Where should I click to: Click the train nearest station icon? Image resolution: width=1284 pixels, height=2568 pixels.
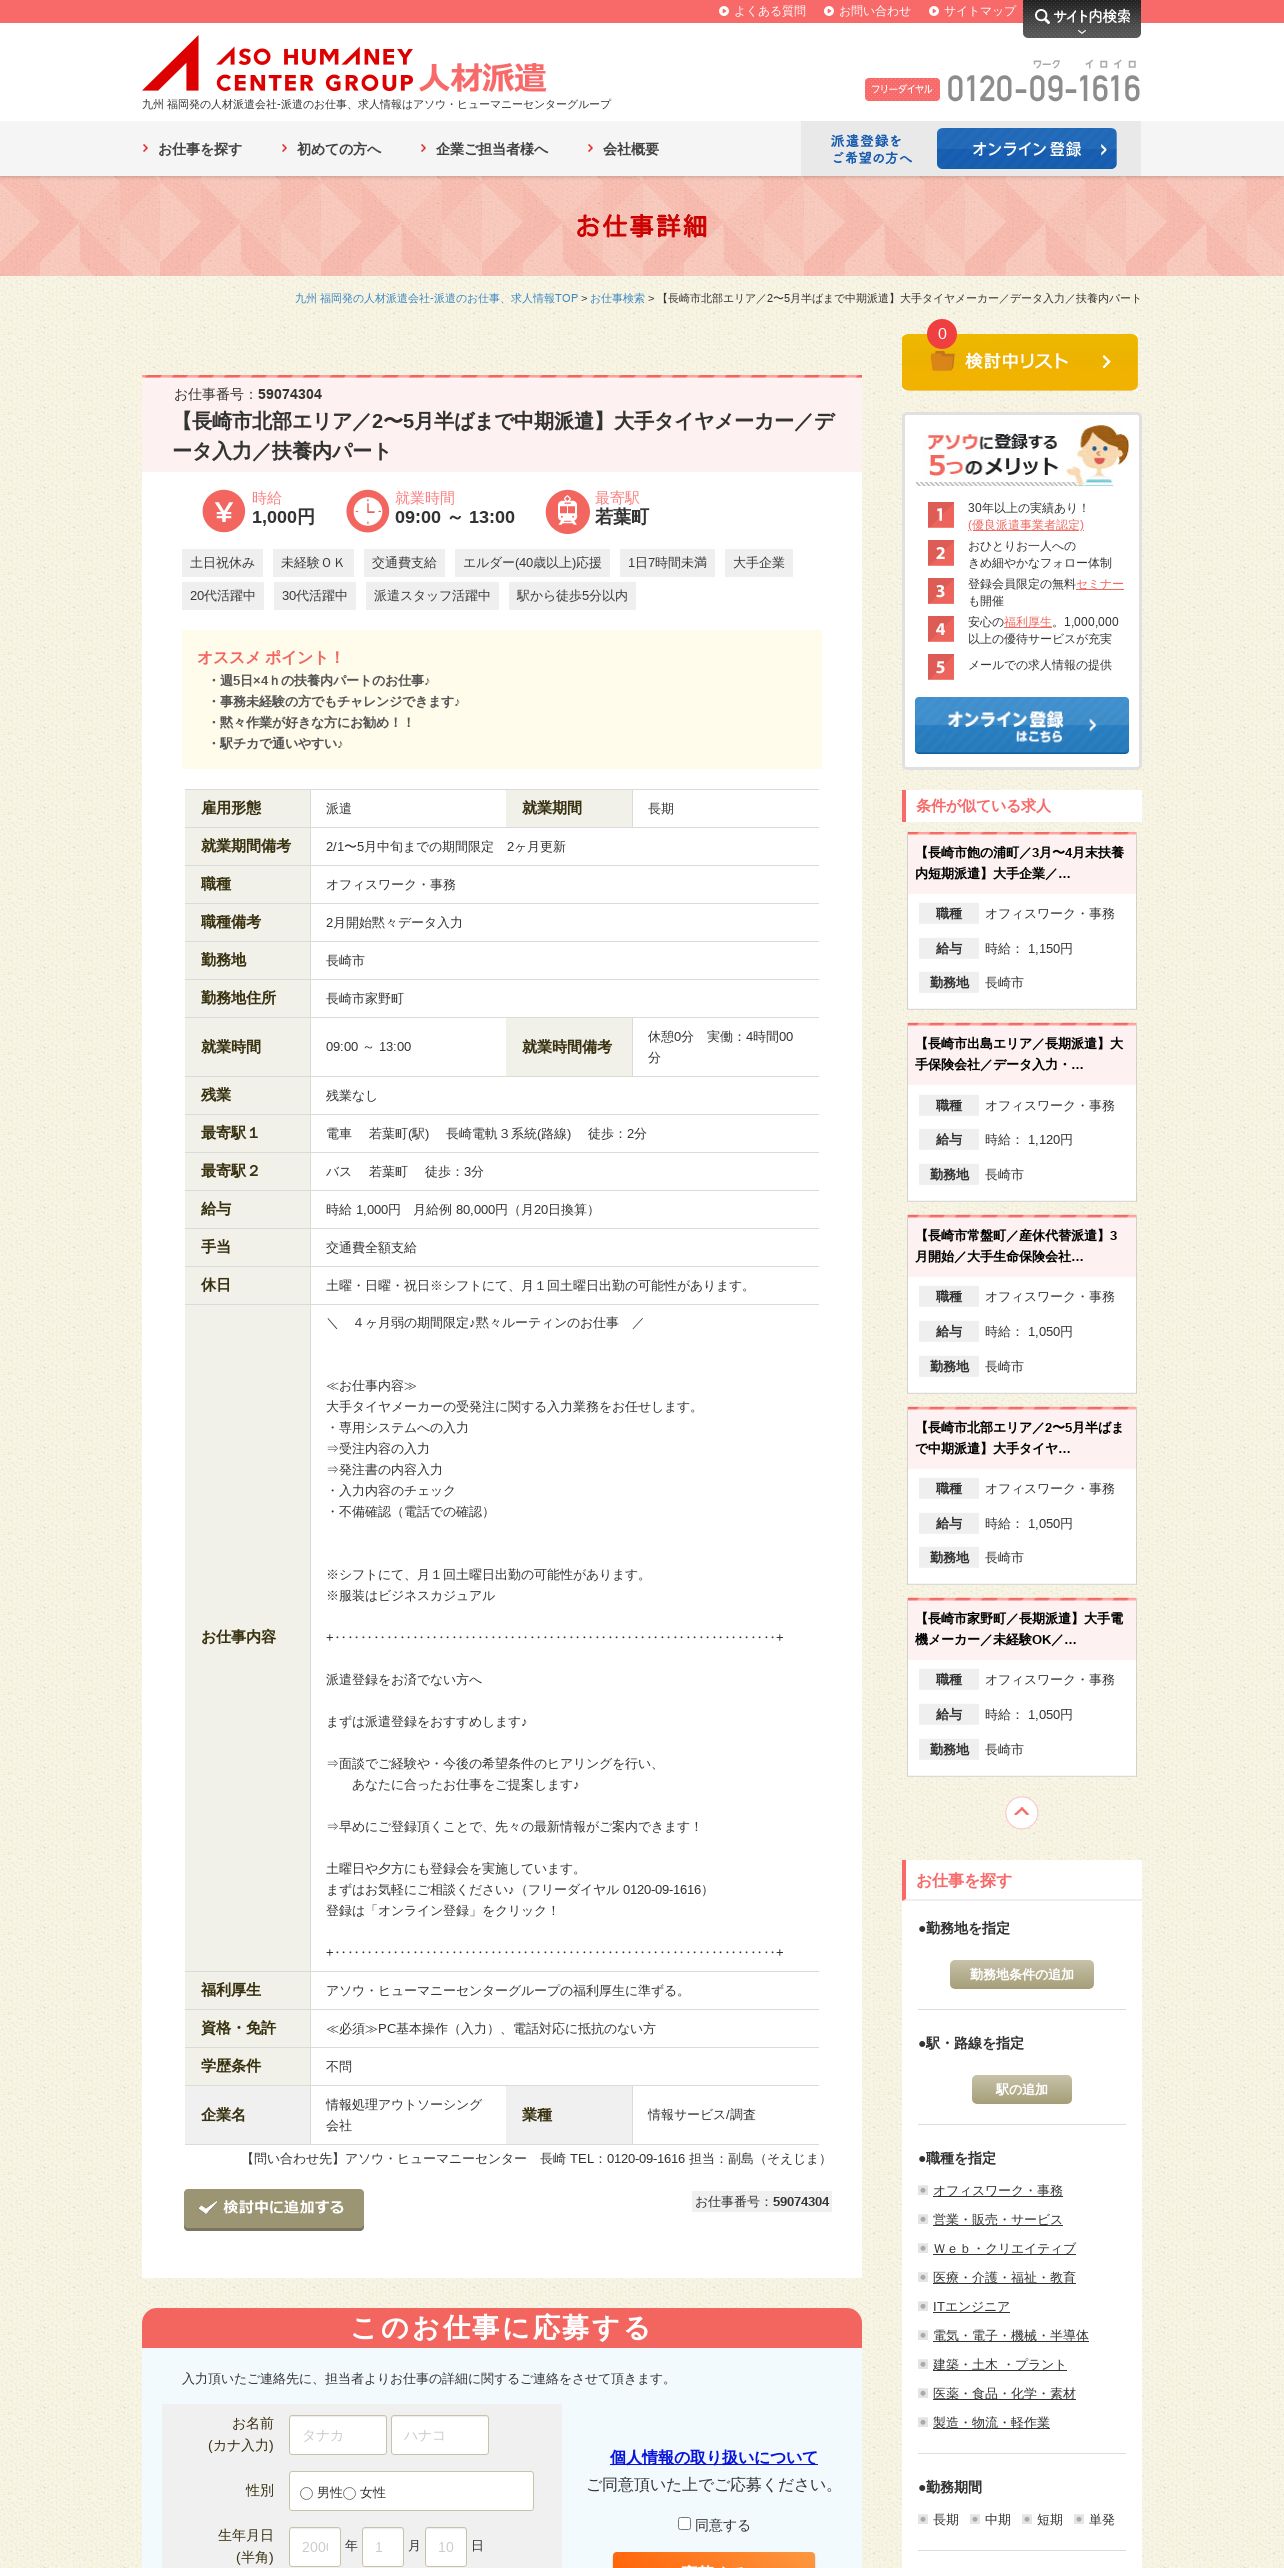point(567,511)
